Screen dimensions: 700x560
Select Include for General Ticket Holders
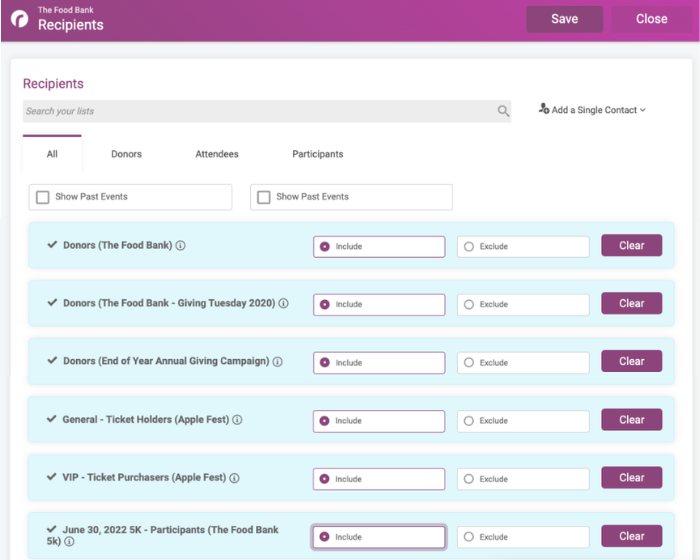point(379,421)
